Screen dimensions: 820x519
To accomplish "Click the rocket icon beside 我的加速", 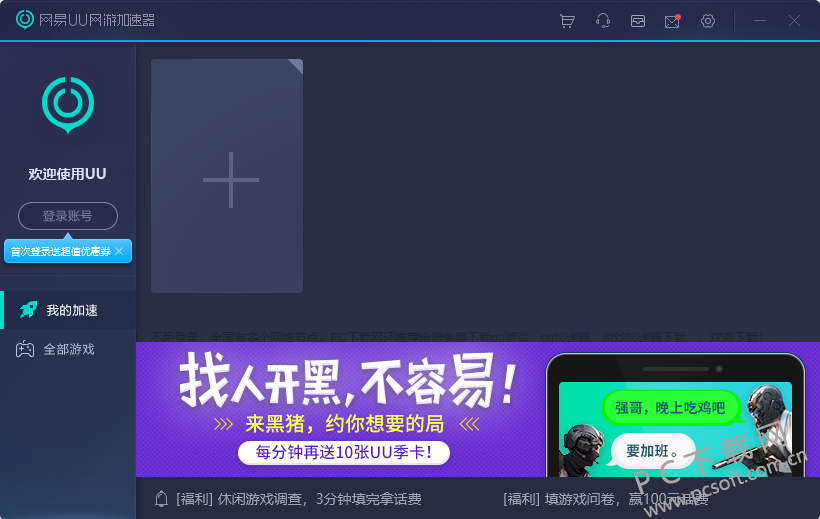I will [27, 310].
